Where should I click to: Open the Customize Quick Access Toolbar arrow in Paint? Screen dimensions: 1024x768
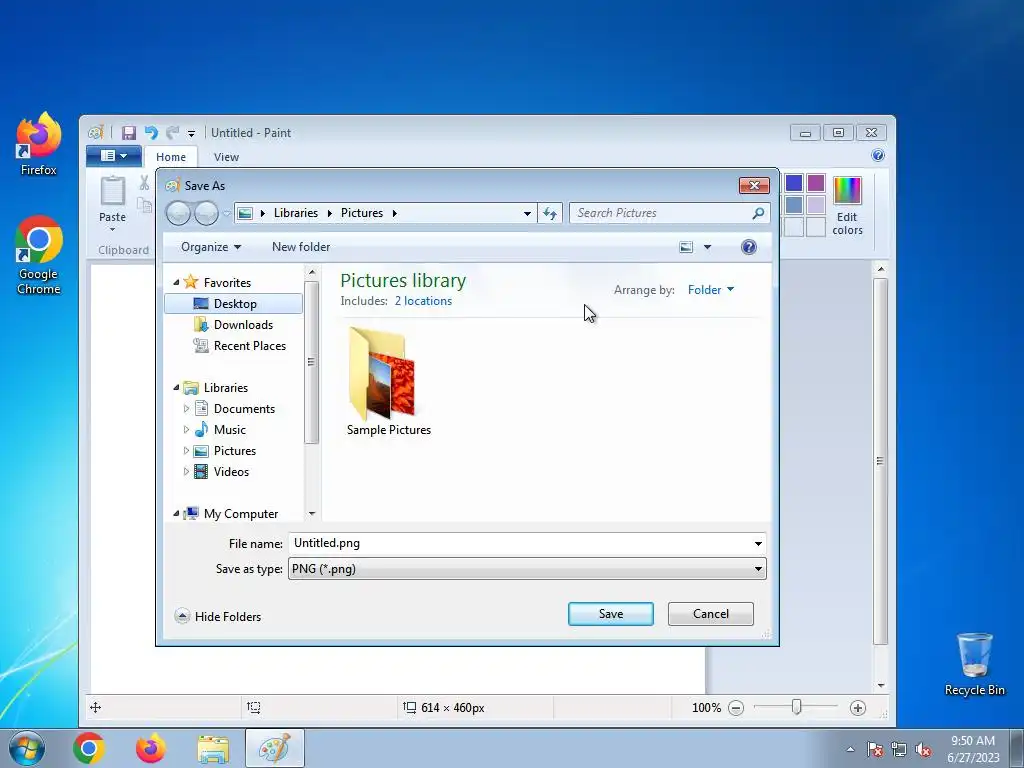pyautogui.click(x=191, y=134)
